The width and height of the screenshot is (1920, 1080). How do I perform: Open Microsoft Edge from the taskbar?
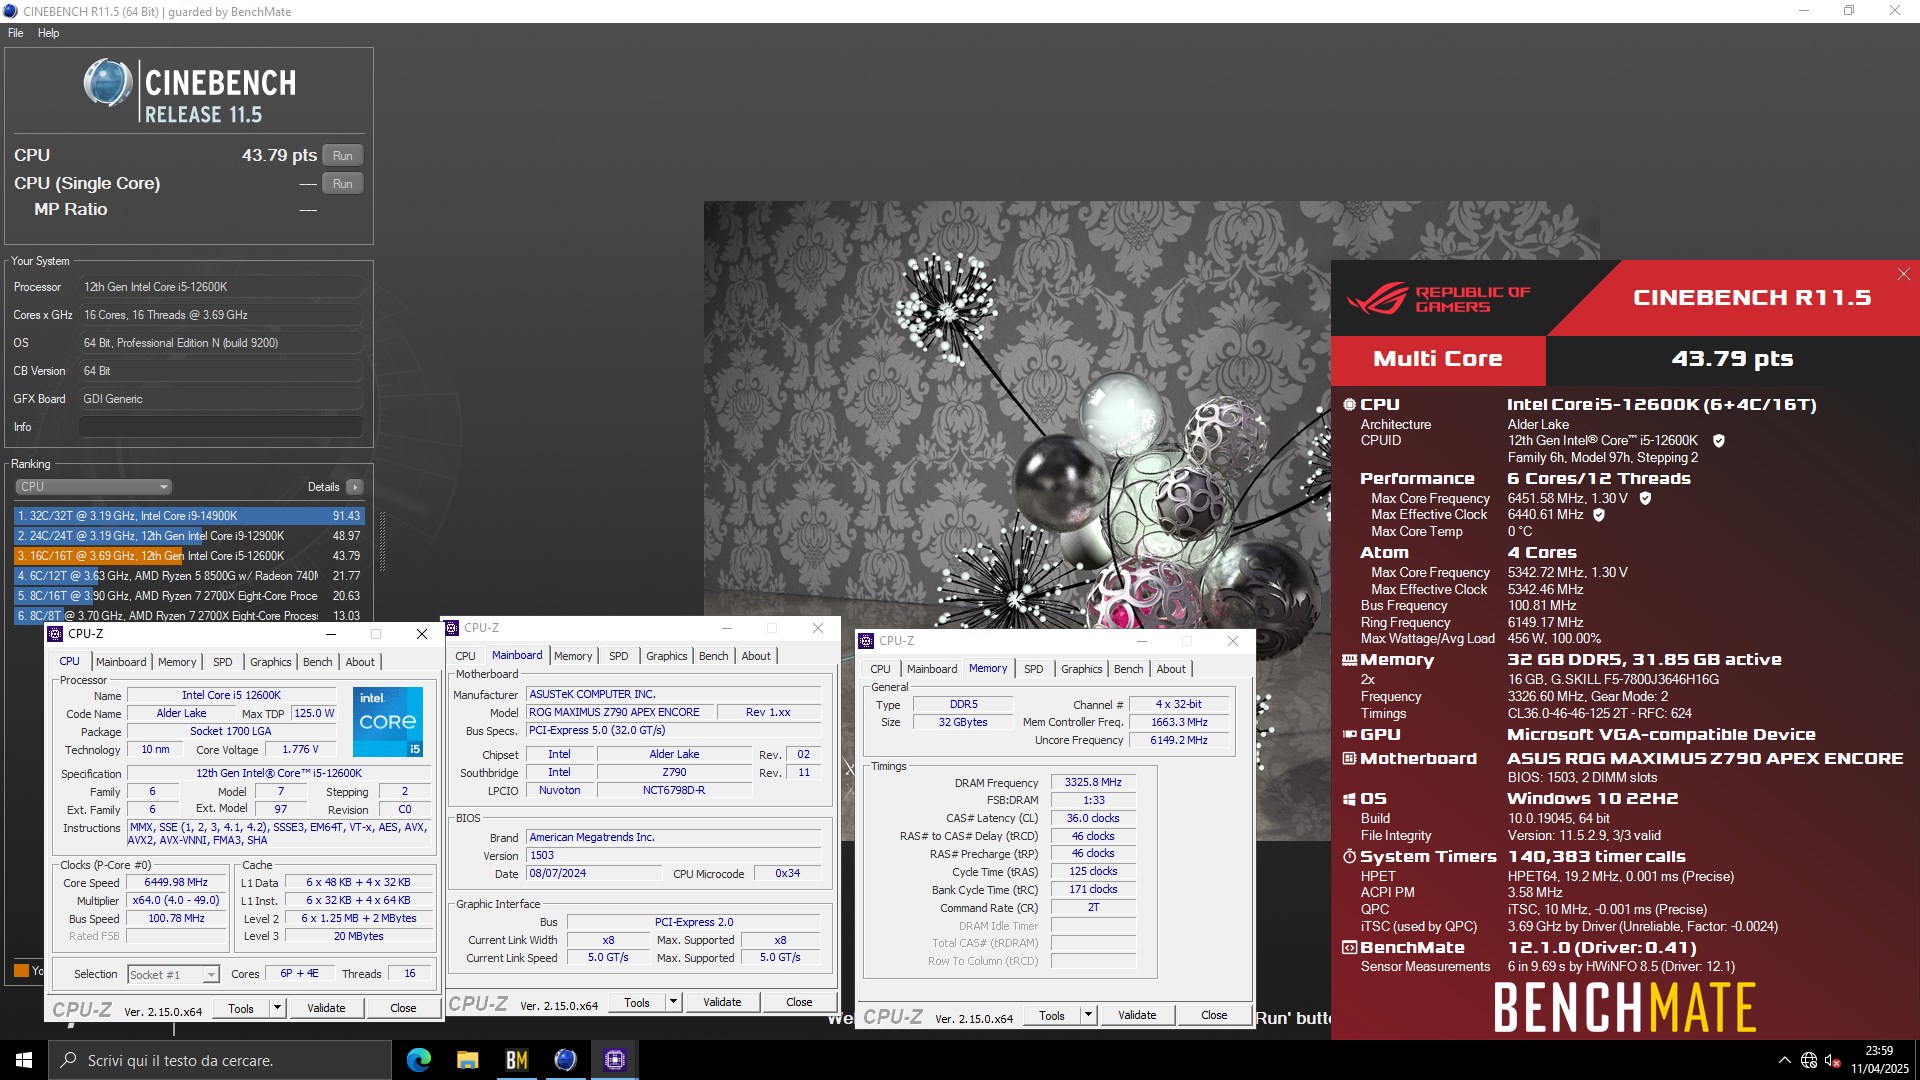419,1060
